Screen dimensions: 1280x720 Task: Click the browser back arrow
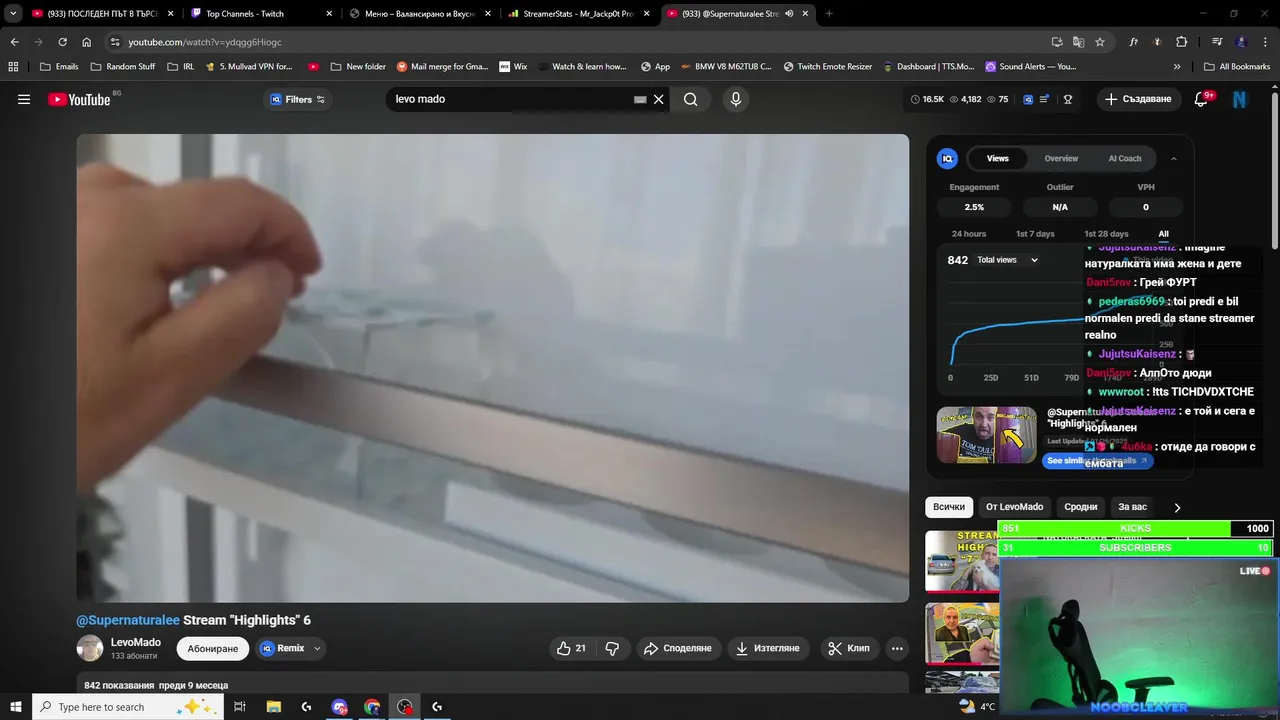pos(14,42)
